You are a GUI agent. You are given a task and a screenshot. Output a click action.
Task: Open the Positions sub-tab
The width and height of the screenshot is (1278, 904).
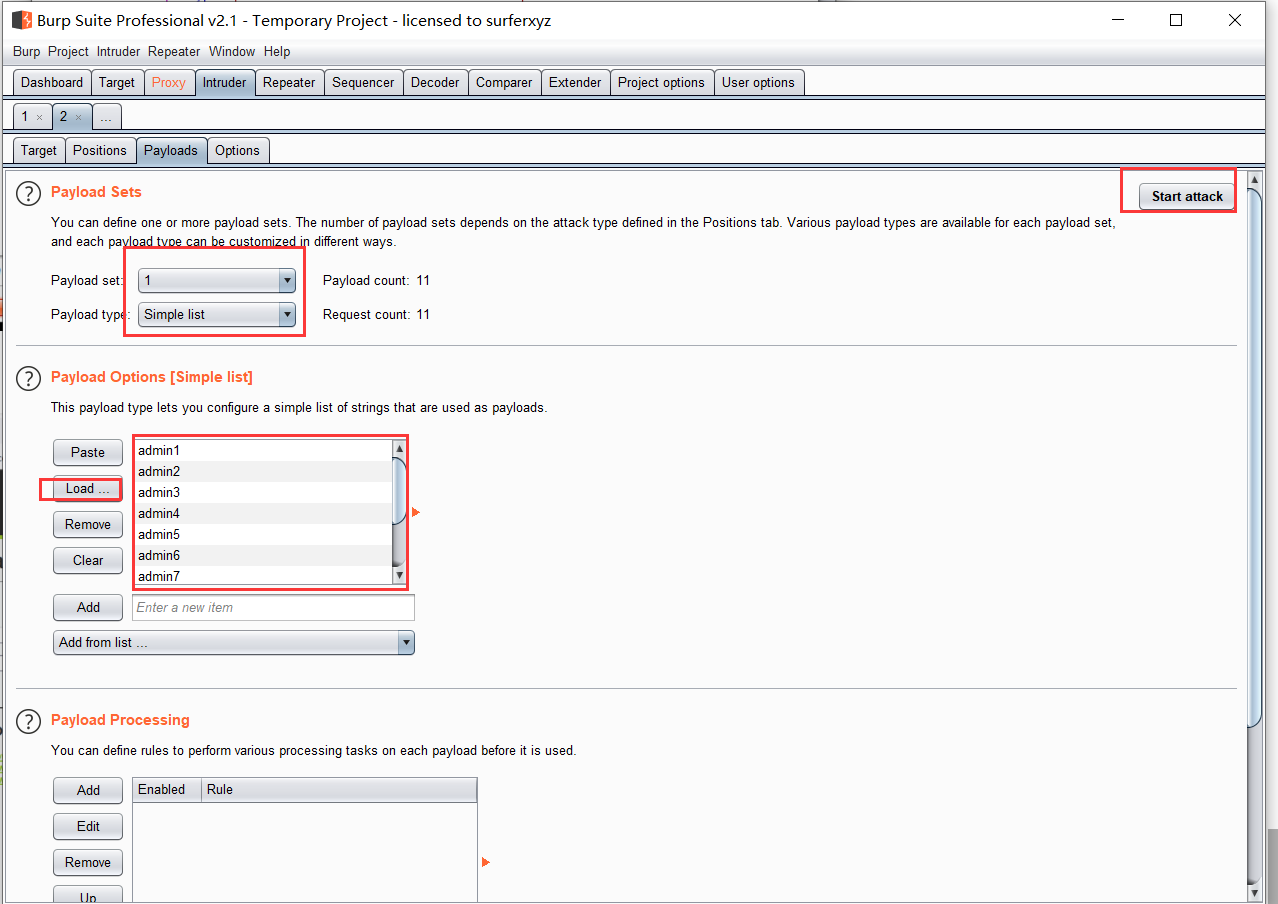pos(100,151)
